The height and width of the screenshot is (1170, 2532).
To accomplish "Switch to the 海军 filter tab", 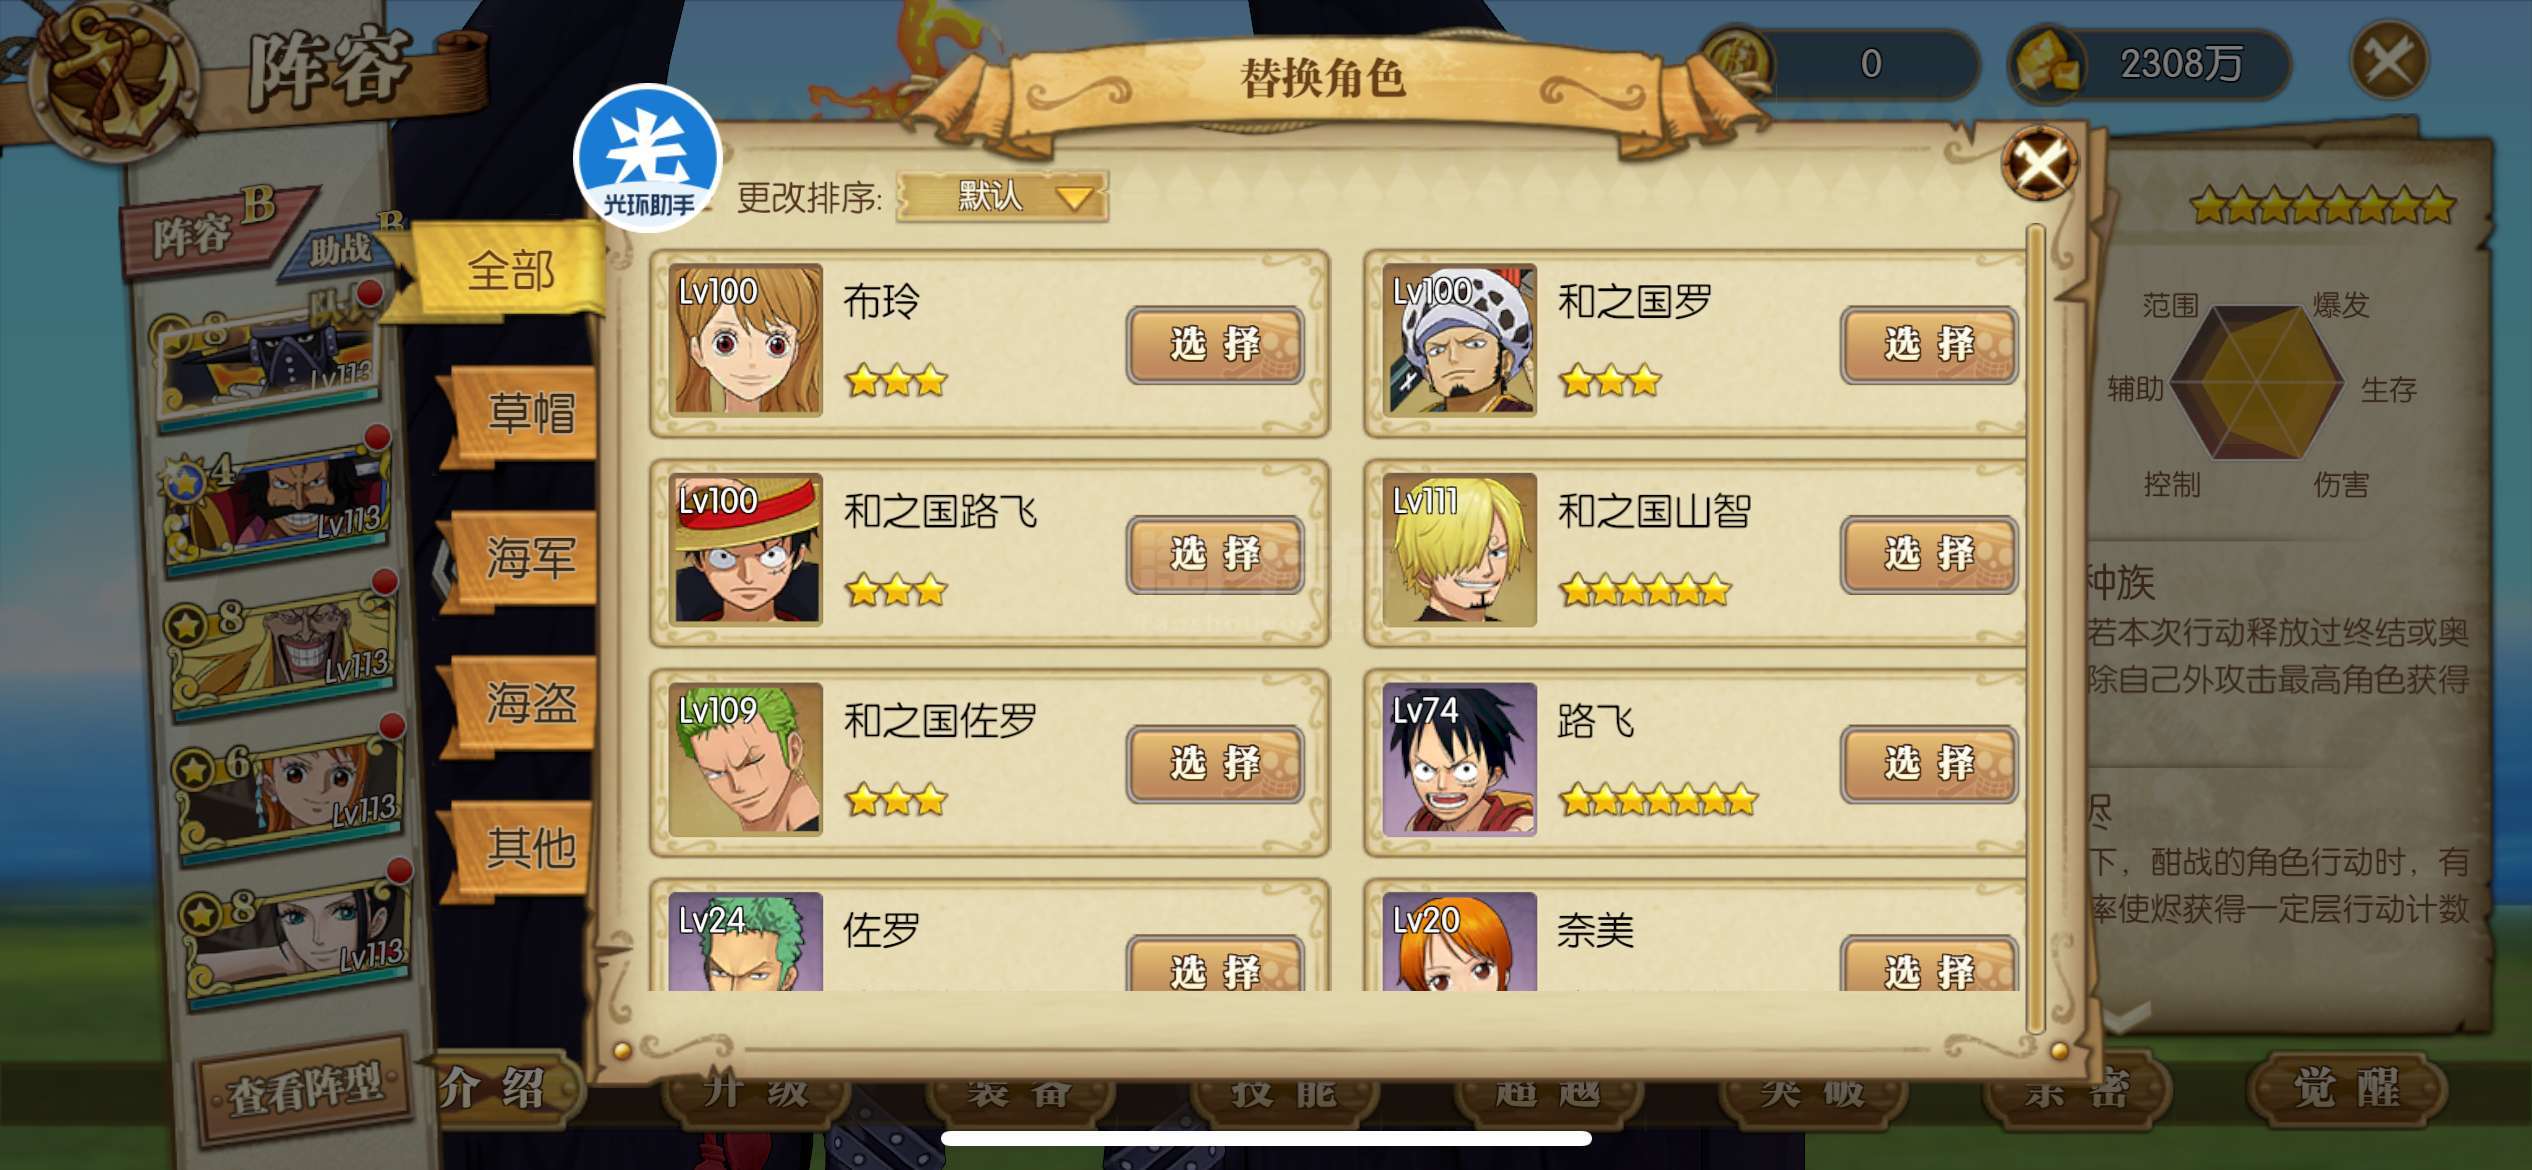I will click(x=522, y=559).
